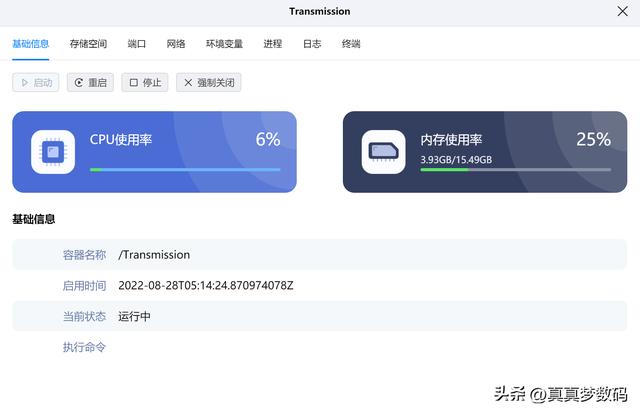Switch to the 基础信息 tab
Viewport: 640px width, 414px height.
click(x=31, y=44)
